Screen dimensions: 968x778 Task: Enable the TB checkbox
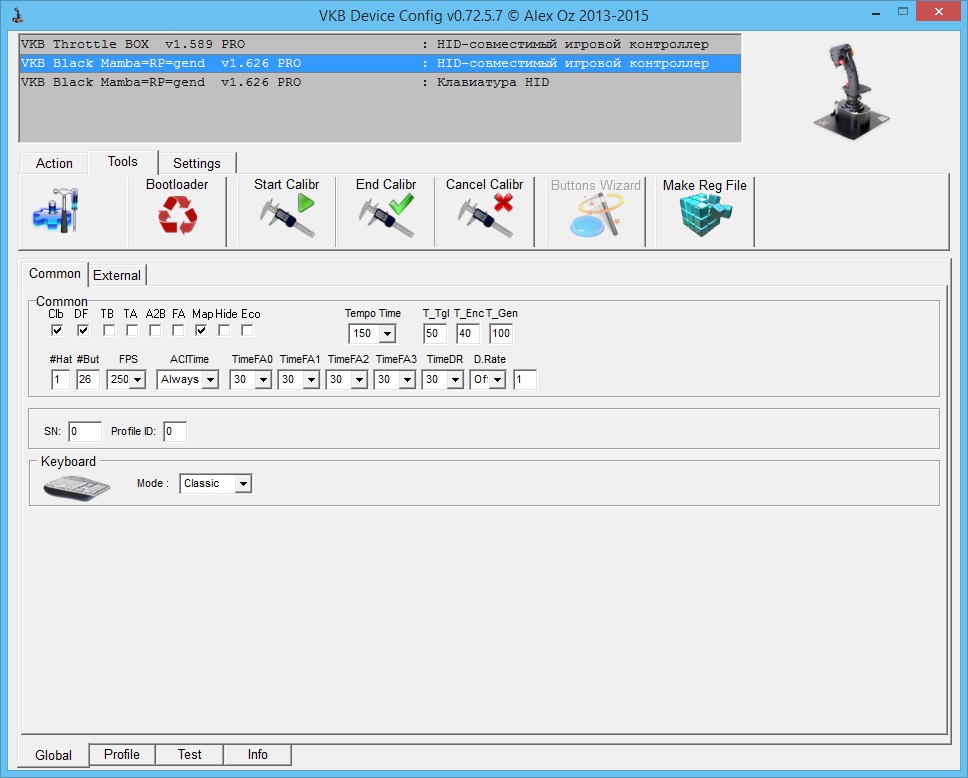pyautogui.click(x=109, y=330)
